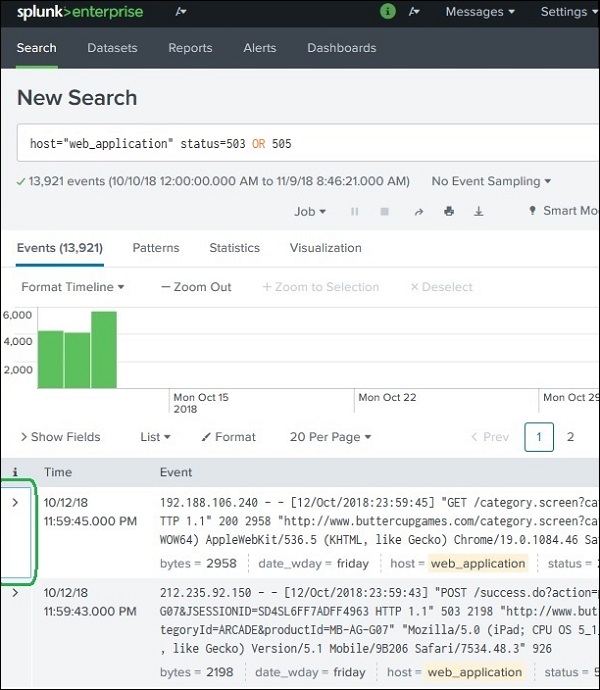
Task: Expand the second event at 11:59:43 PM
Action: tap(14, 593)
